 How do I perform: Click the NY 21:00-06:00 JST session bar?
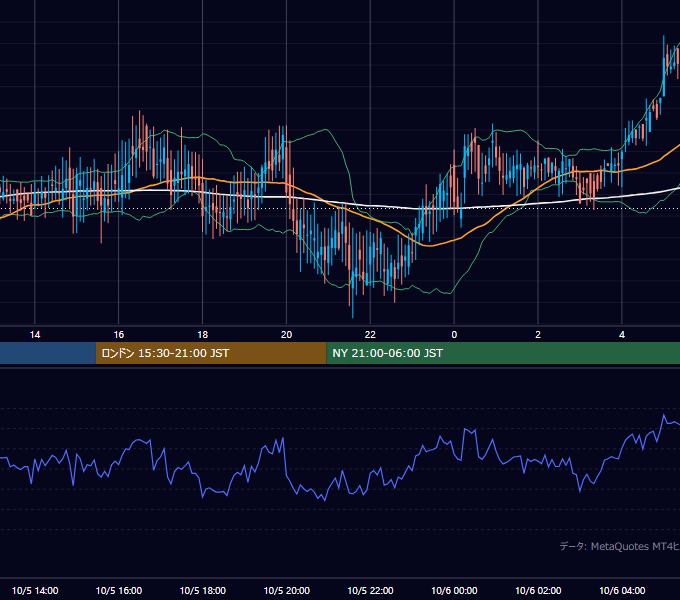503,353
